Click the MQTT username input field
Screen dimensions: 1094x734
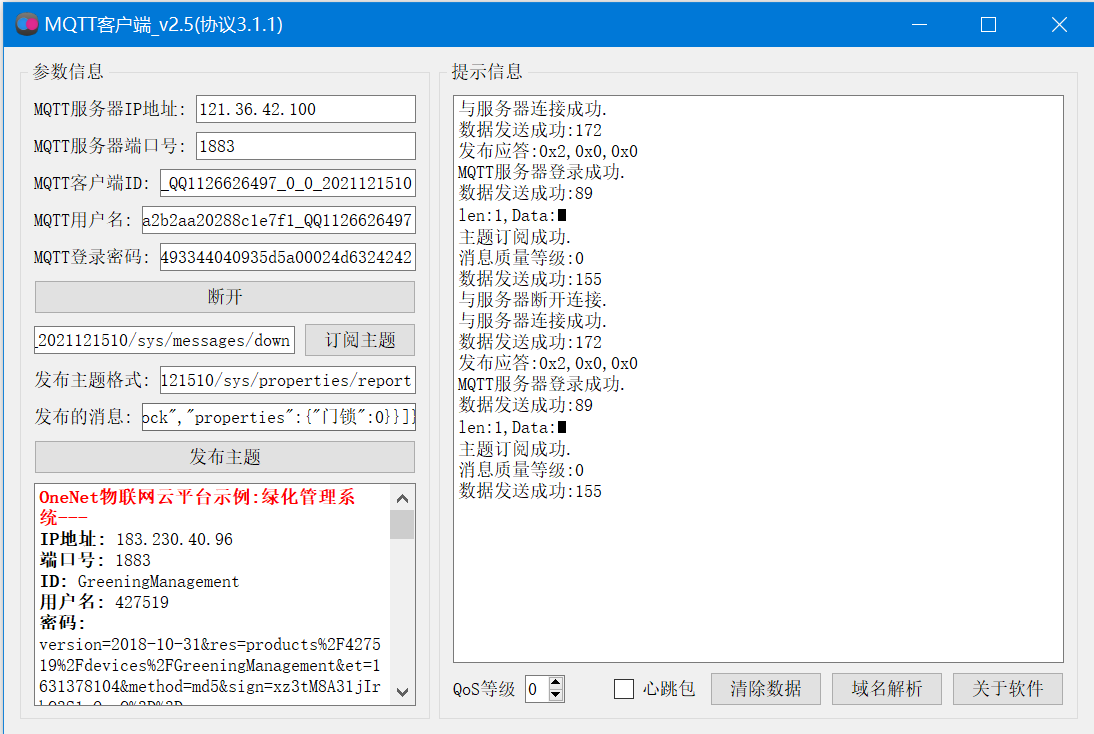pyautogui.click(x=278, y=220)
